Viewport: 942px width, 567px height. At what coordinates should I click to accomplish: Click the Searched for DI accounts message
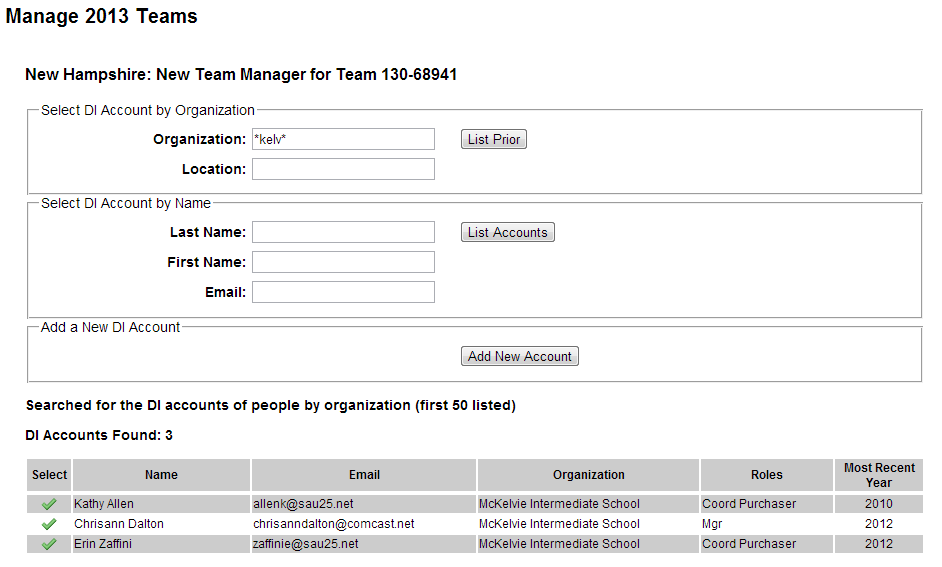pyautogui.click(x=270, y=405)
